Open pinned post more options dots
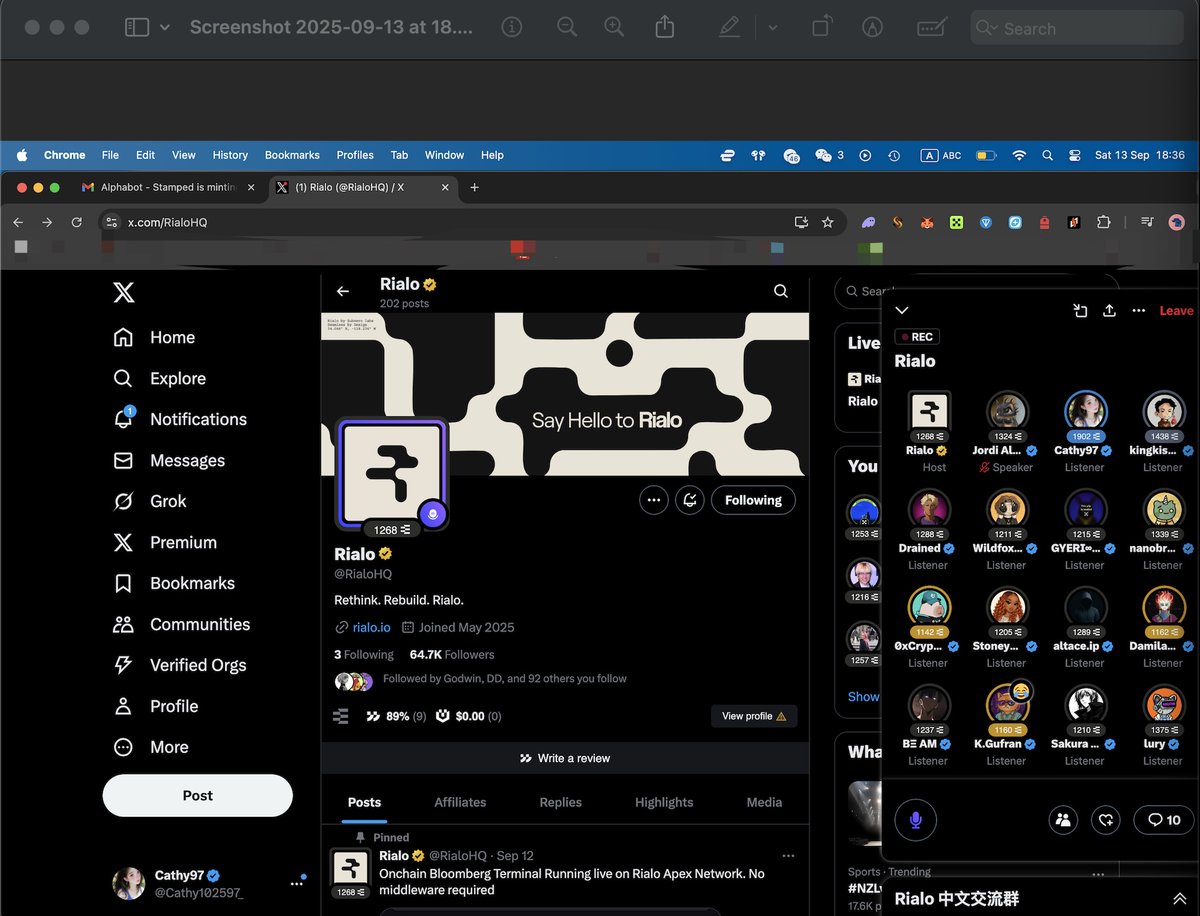 pyautogui.click(x=788, y=856)
